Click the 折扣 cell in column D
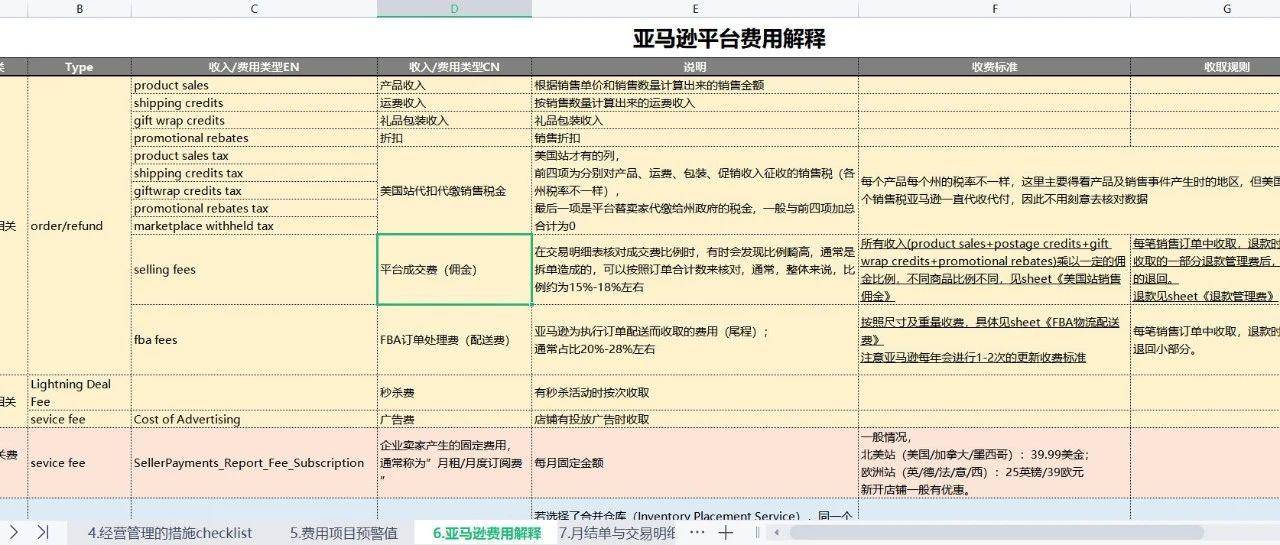Viewport: 1280px width, 545px height. (454, 138)
